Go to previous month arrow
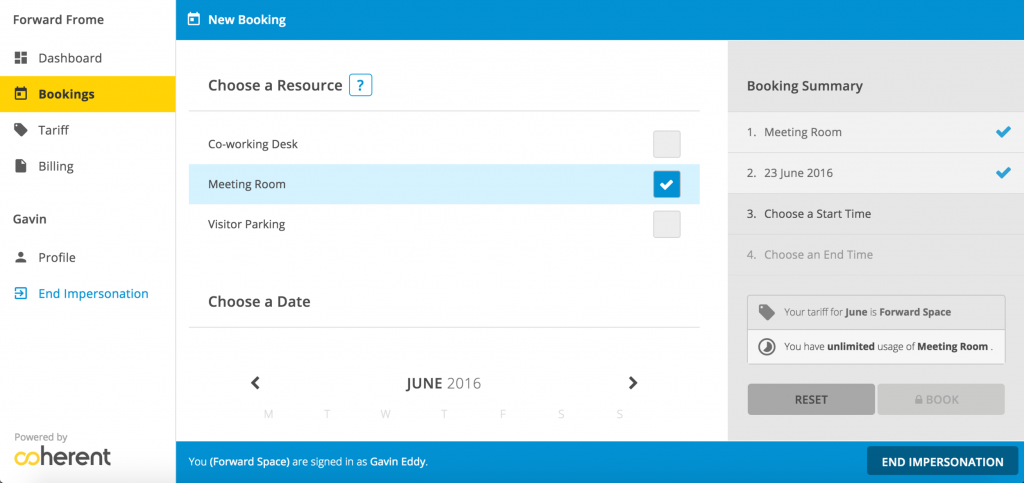The image size is (1024, 483). (x=255, y=382)
